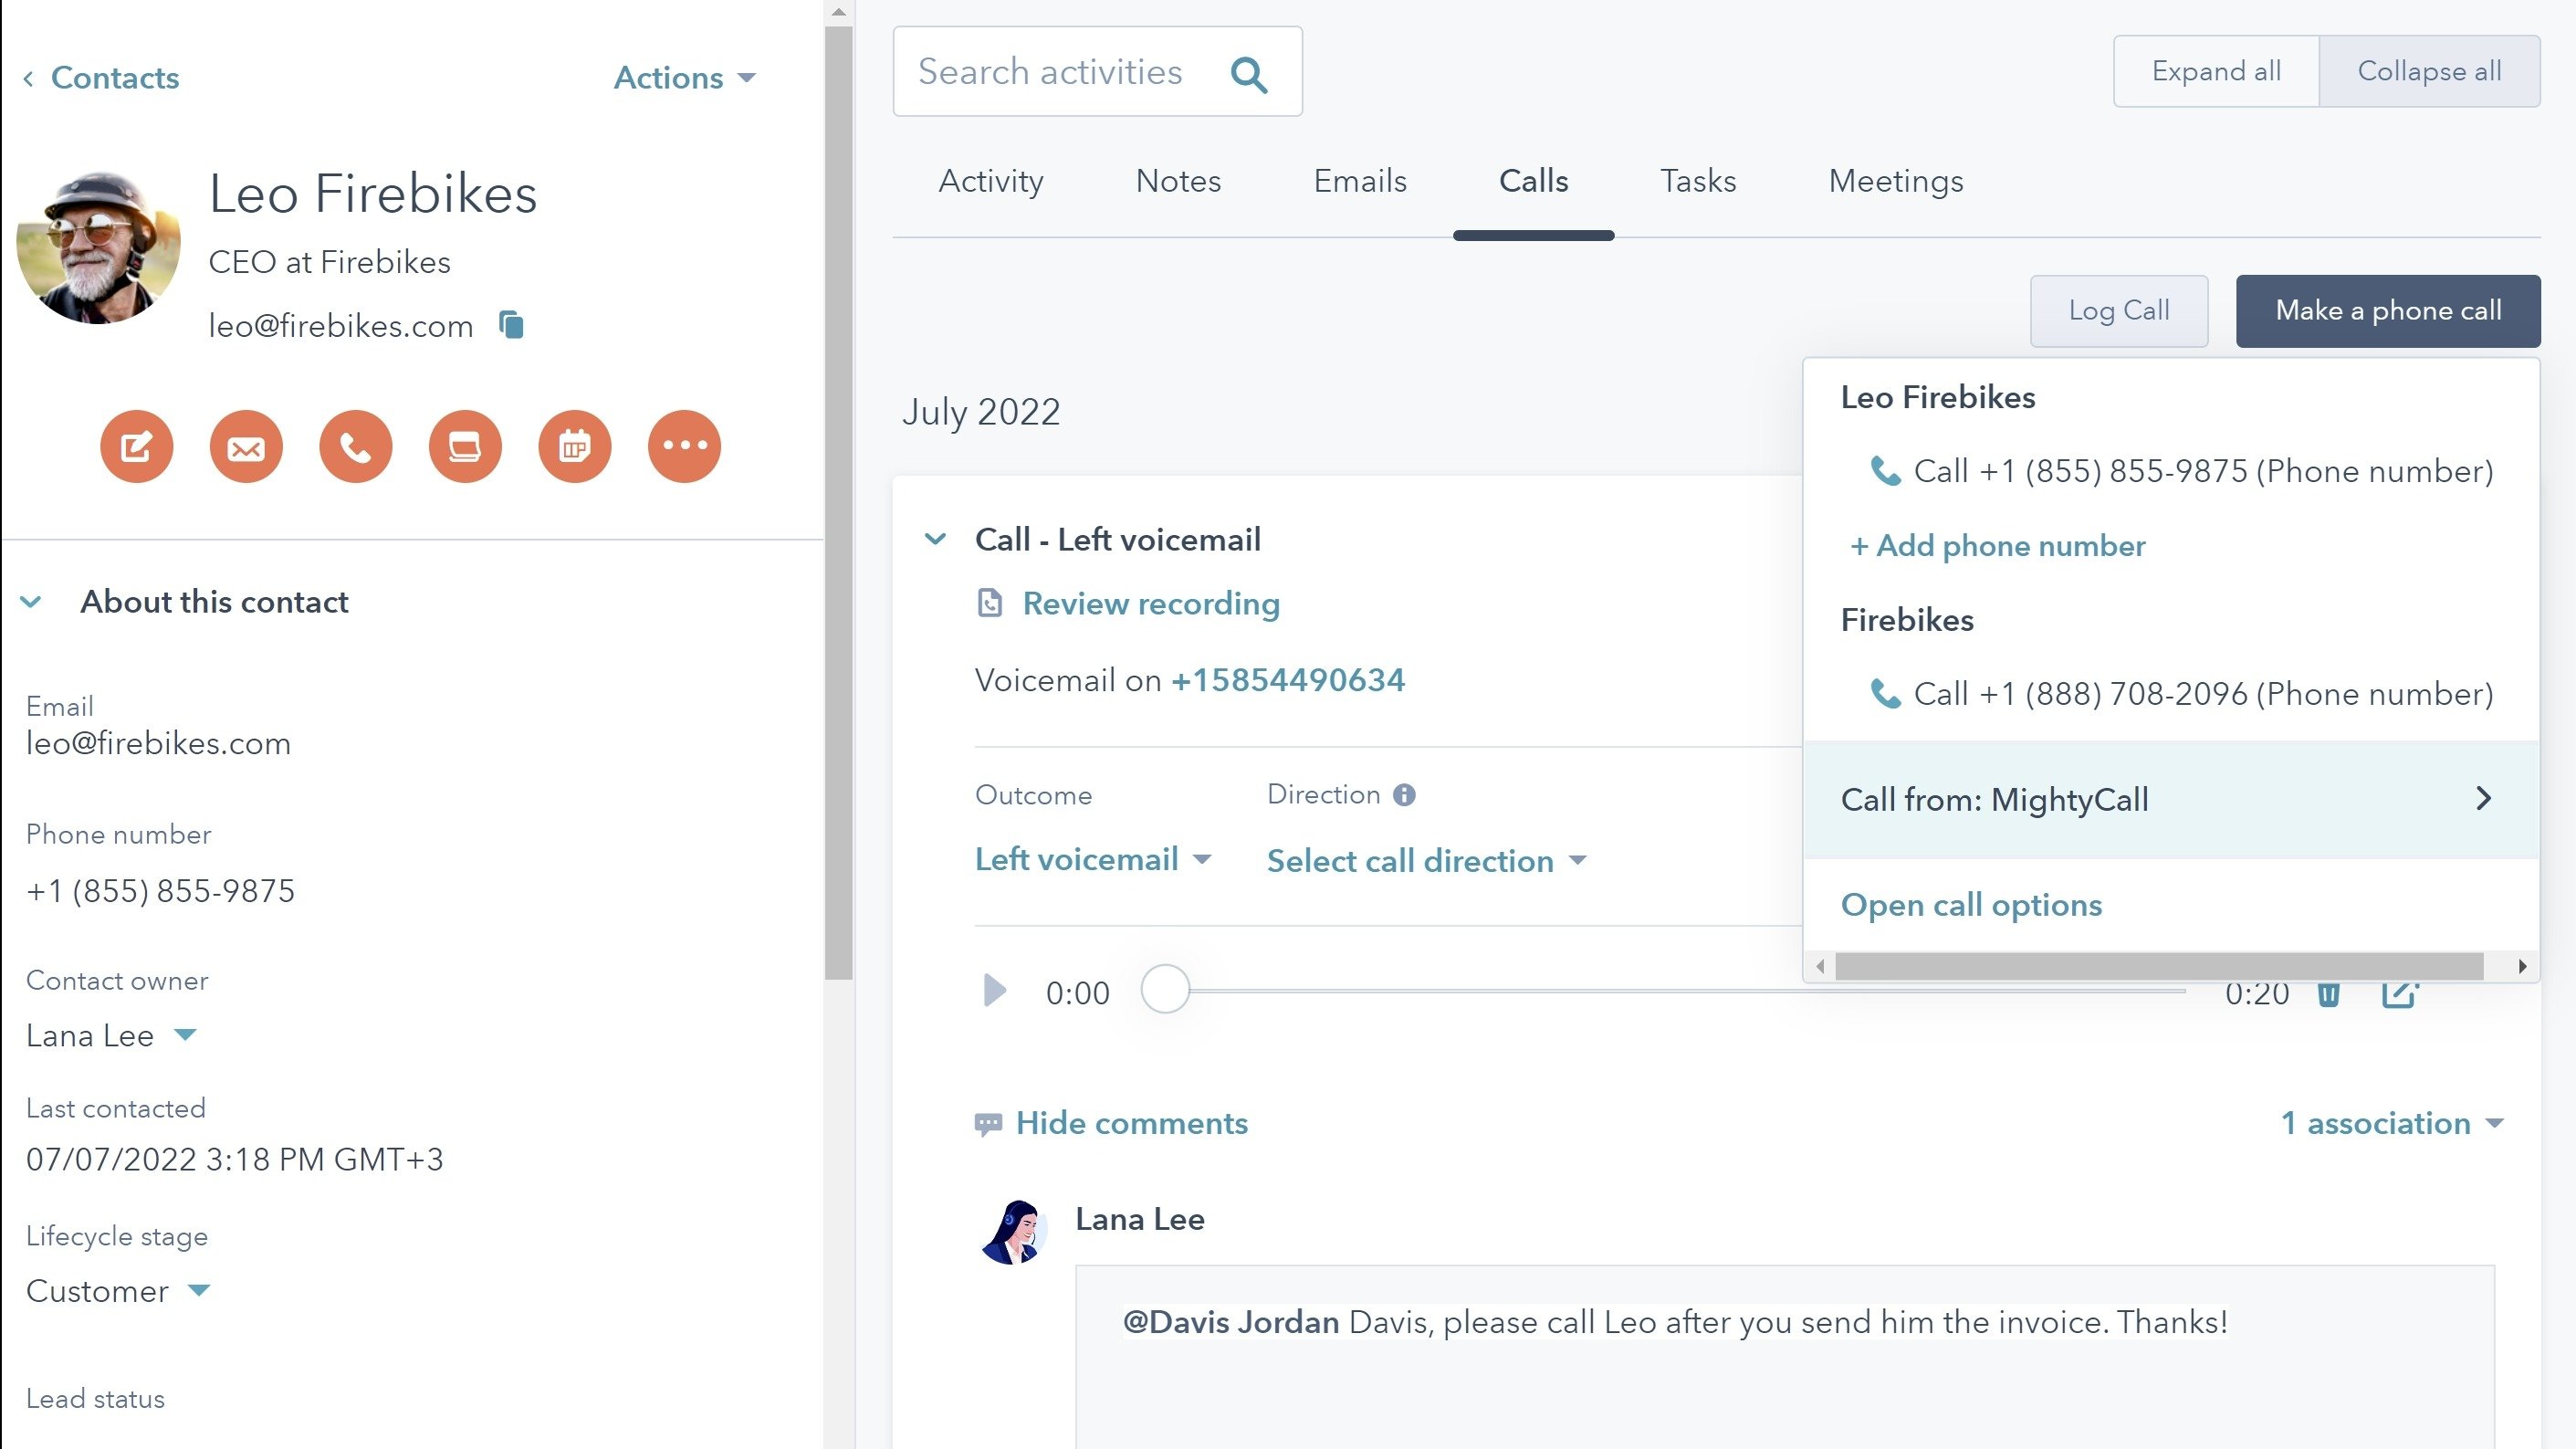This screenshot has width=2576, height=1449.
Task: Click the orange three-dots more icon
Action: pyautogui.click(x=684, y=446)
